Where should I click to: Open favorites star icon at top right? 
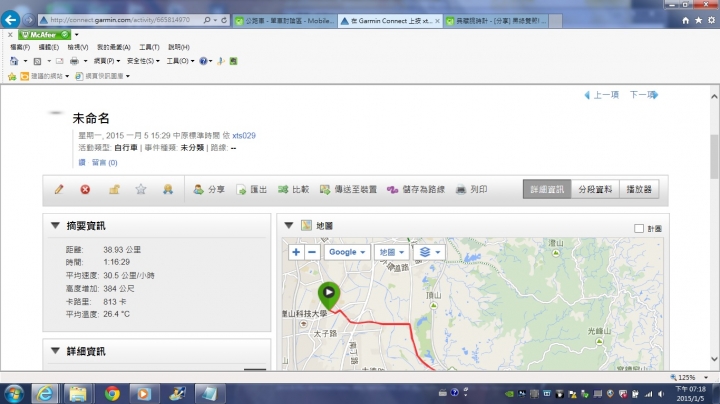698,20
